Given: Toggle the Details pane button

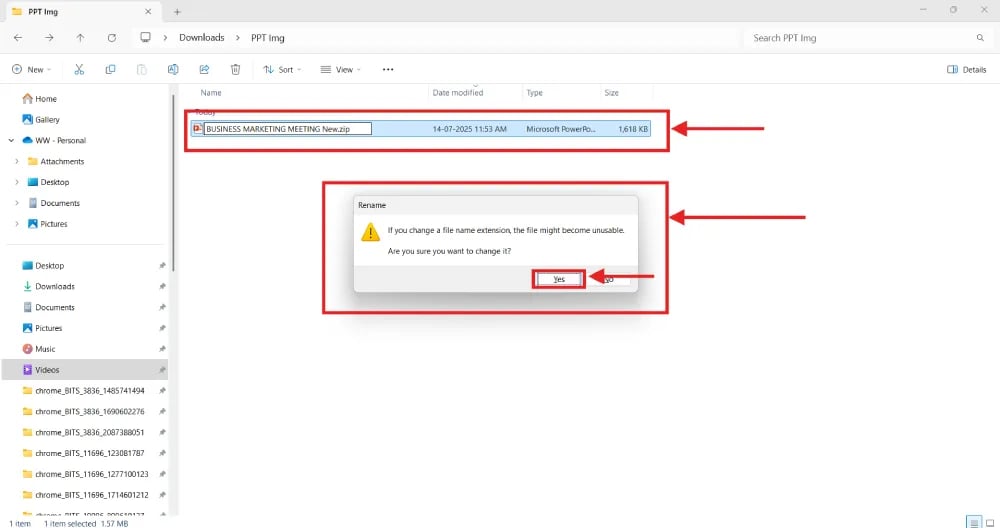Looking at the screenshot, I should coord(967,69).
